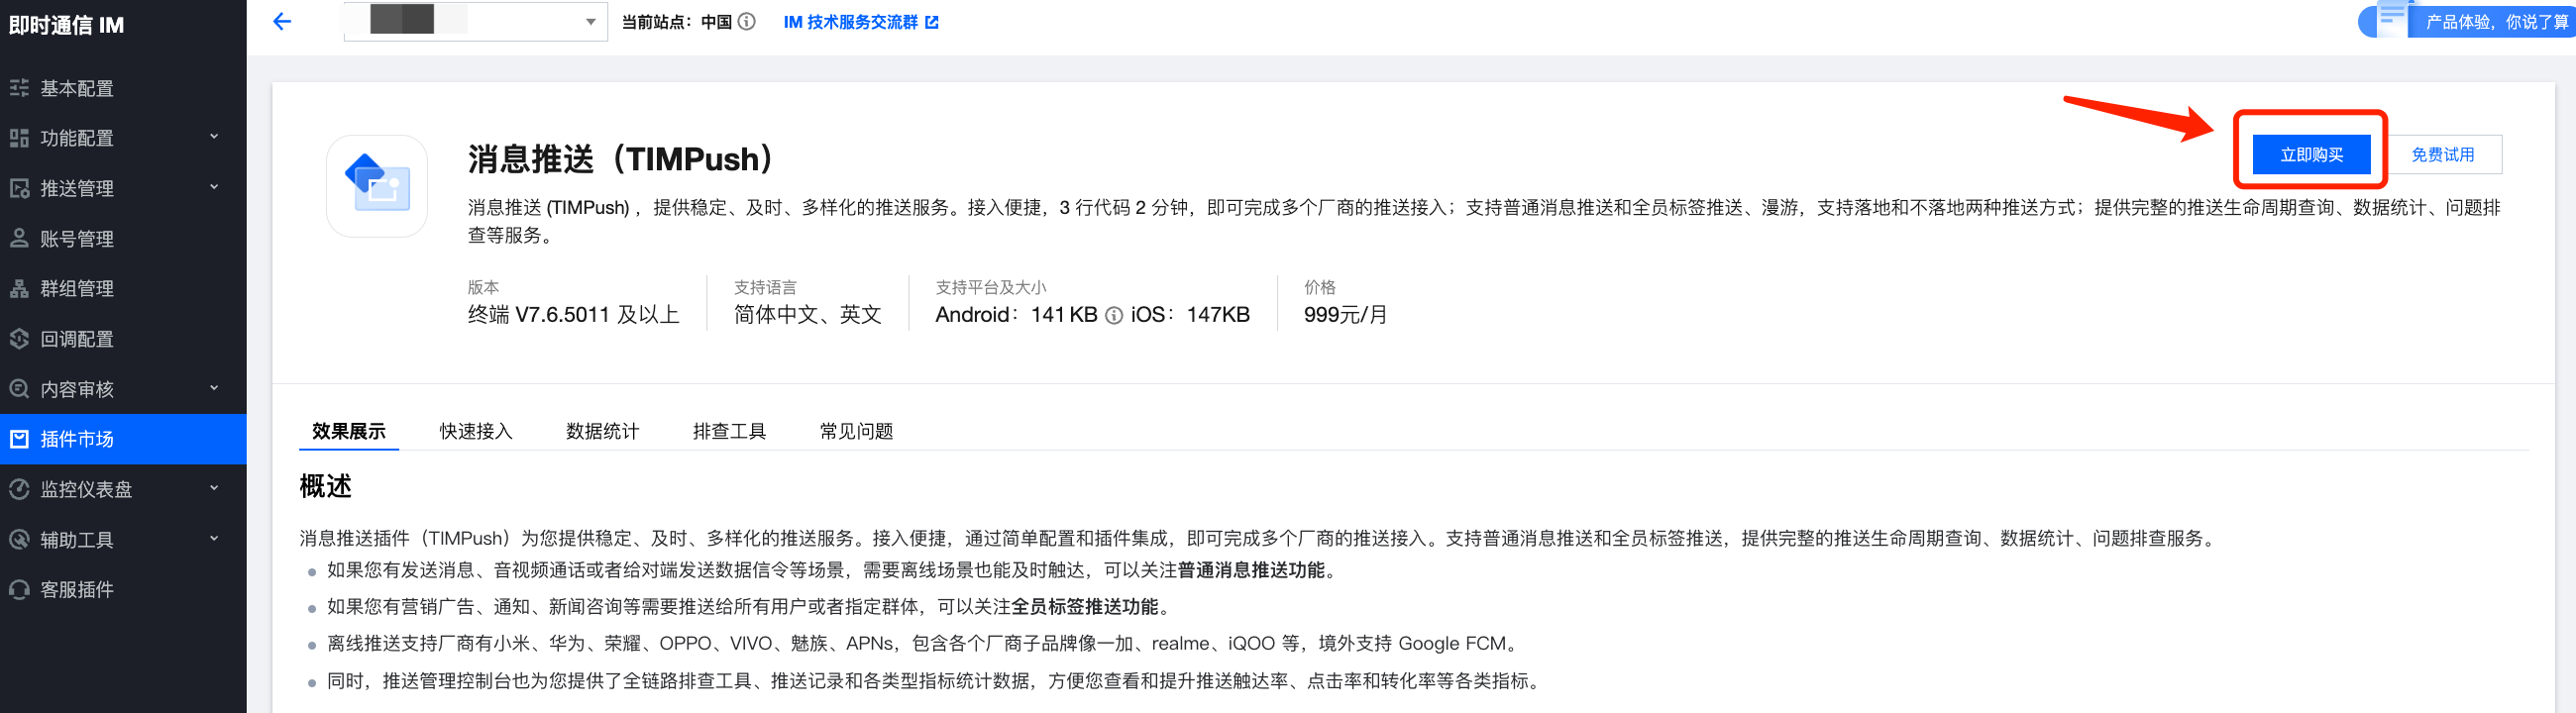Open 基本配置 in the sidebar

(x=123, y=88)
